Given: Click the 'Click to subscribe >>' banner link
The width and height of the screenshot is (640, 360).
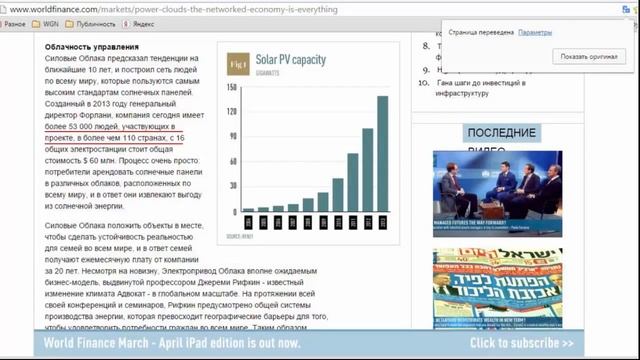Looking at the screenshot, I should (x=522, y=343).
